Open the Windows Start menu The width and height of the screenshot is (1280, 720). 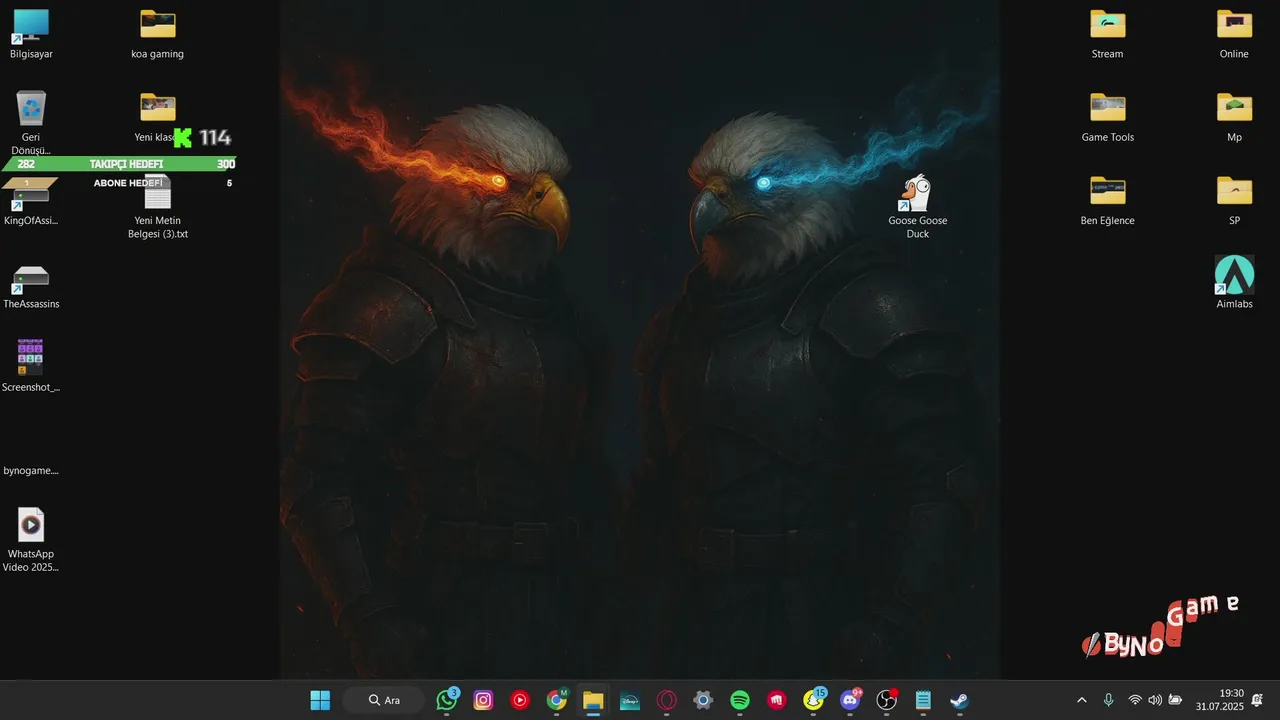pos(320,700)
